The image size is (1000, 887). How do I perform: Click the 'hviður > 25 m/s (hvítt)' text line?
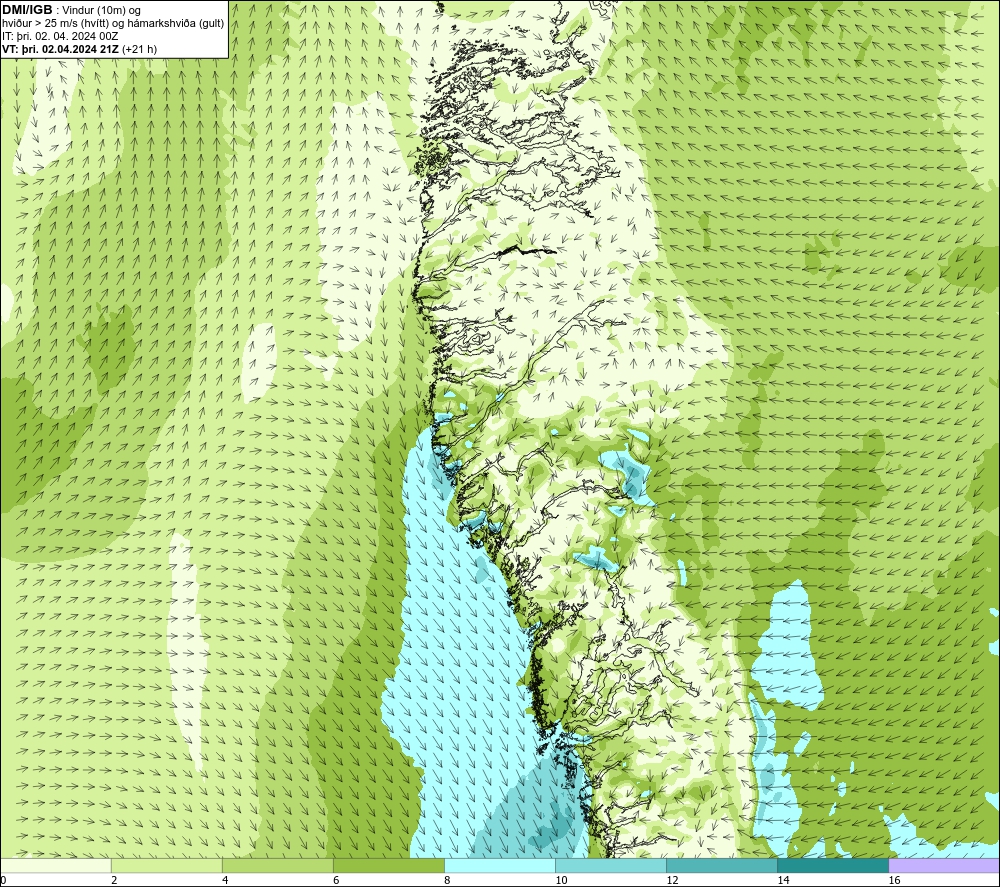click(113, 24)
